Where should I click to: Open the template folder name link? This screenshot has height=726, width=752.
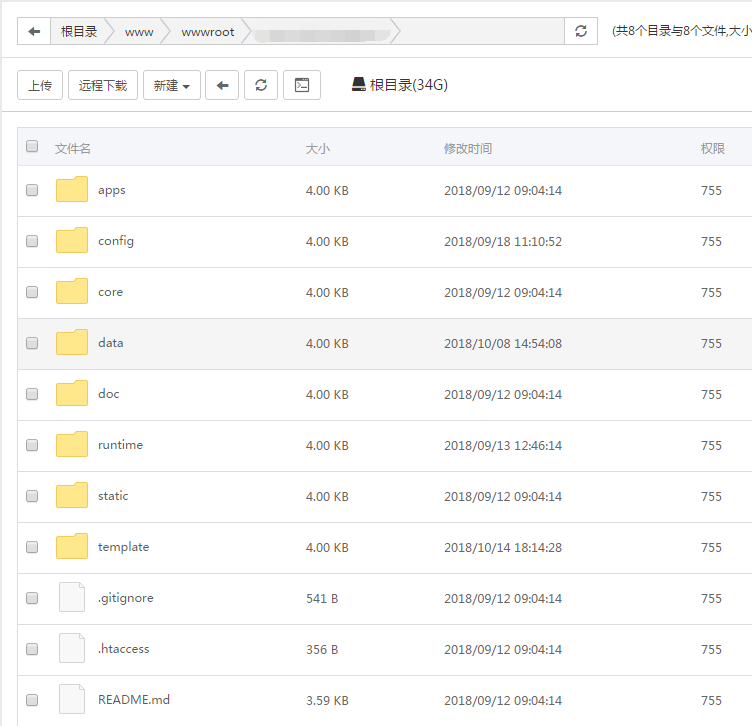pyautogui.click(x=123, y=547)
